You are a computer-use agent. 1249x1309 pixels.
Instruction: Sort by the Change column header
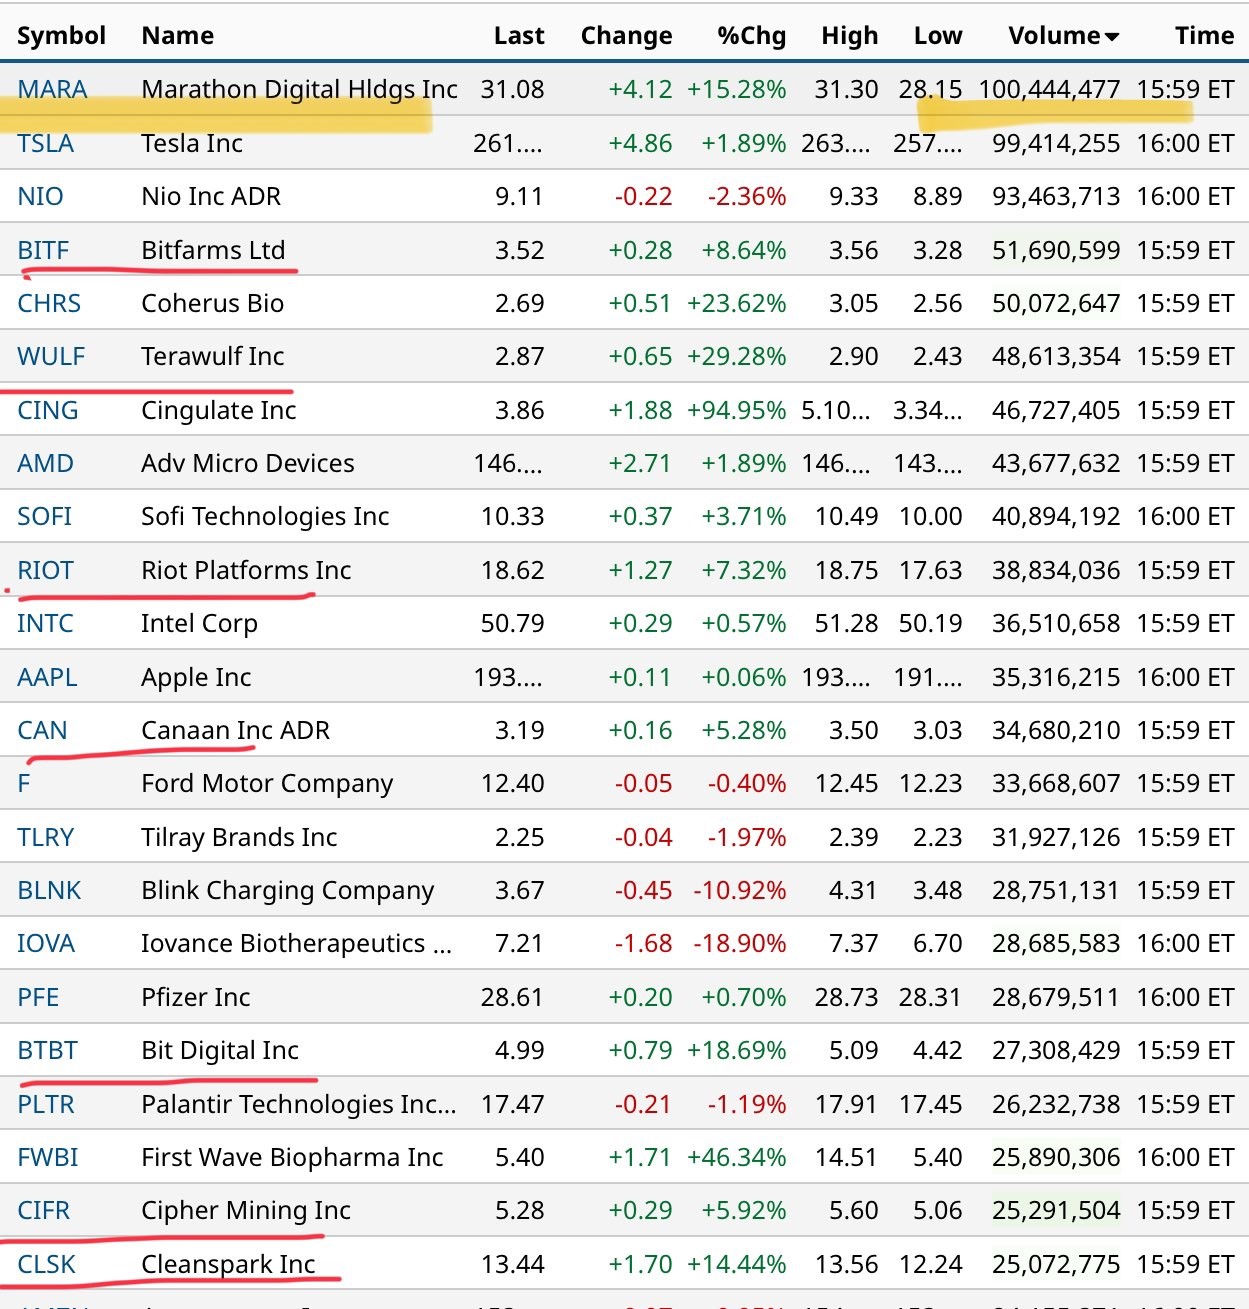coord(627,36)
